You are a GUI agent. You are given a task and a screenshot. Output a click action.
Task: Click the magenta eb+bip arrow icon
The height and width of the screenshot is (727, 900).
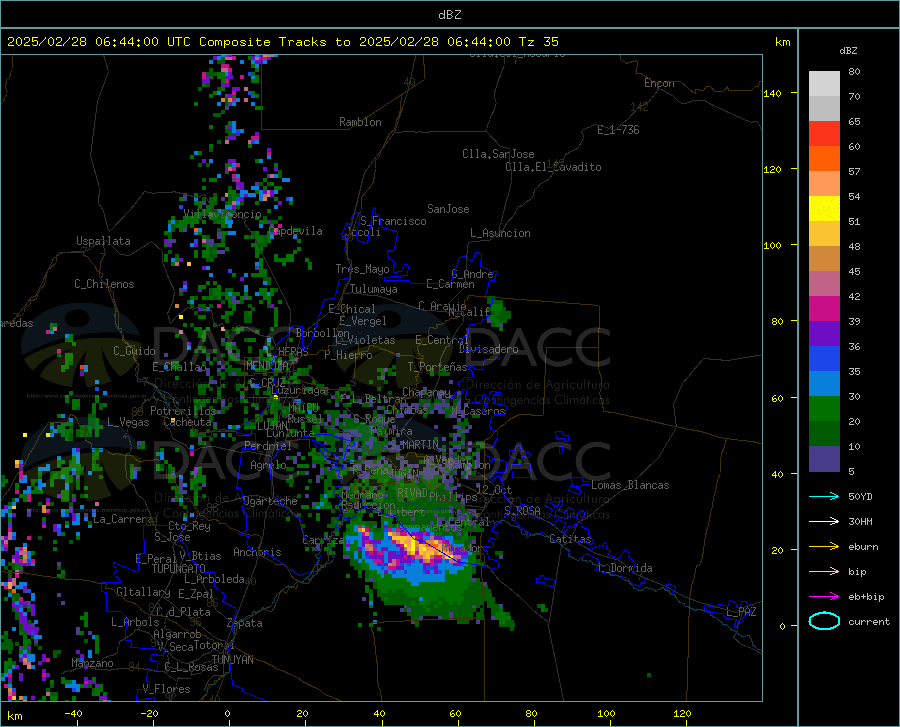tap(824, 596)
